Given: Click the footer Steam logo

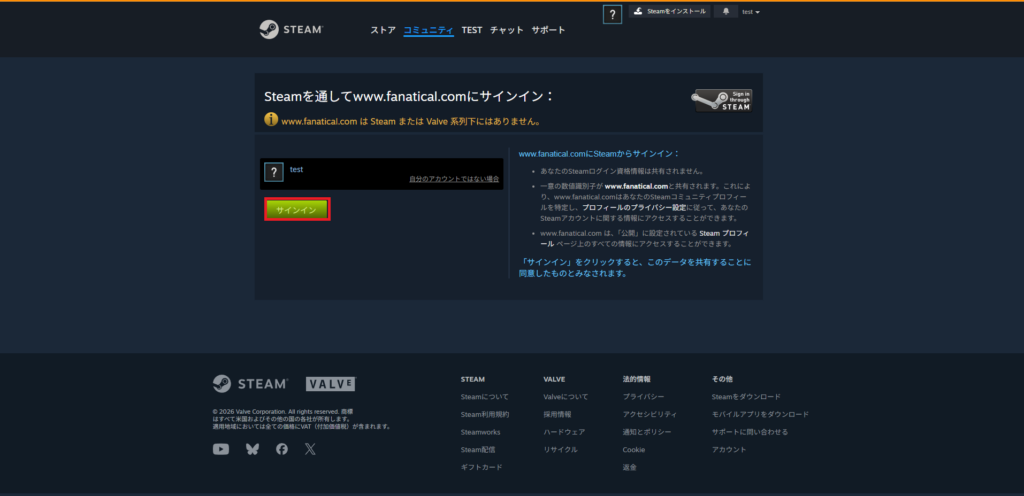Looking at the screenshot, I should tap(249, 384).
